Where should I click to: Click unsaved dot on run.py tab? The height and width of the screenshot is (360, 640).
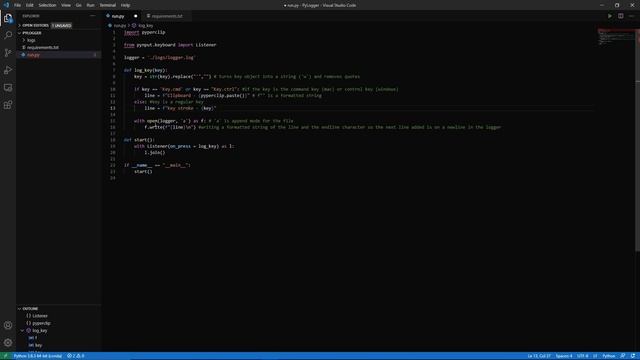point(136,16)
